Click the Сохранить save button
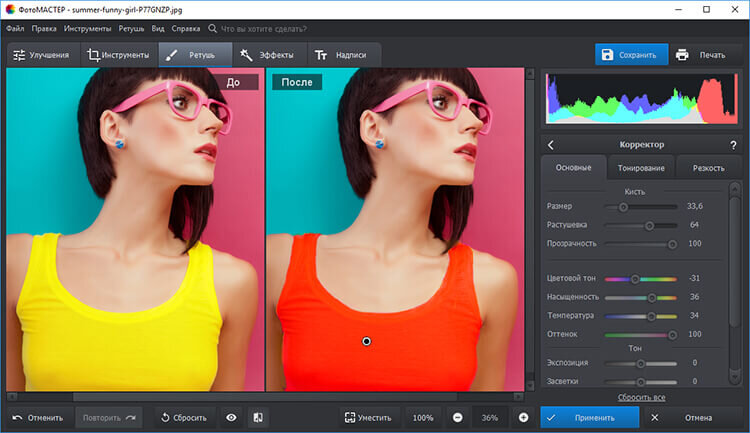 point(632,55)
